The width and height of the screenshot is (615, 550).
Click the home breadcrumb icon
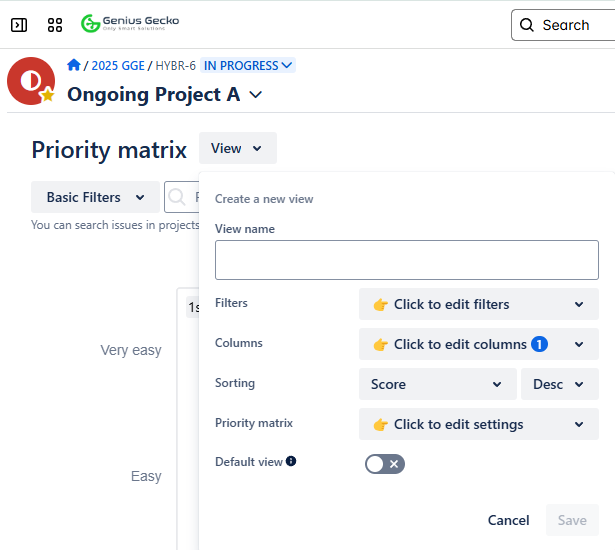point(74,65)
